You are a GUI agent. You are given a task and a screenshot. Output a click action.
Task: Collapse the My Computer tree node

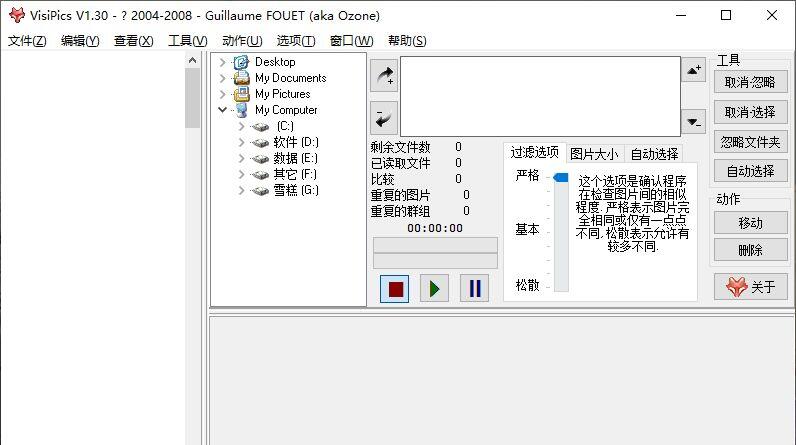222,110
